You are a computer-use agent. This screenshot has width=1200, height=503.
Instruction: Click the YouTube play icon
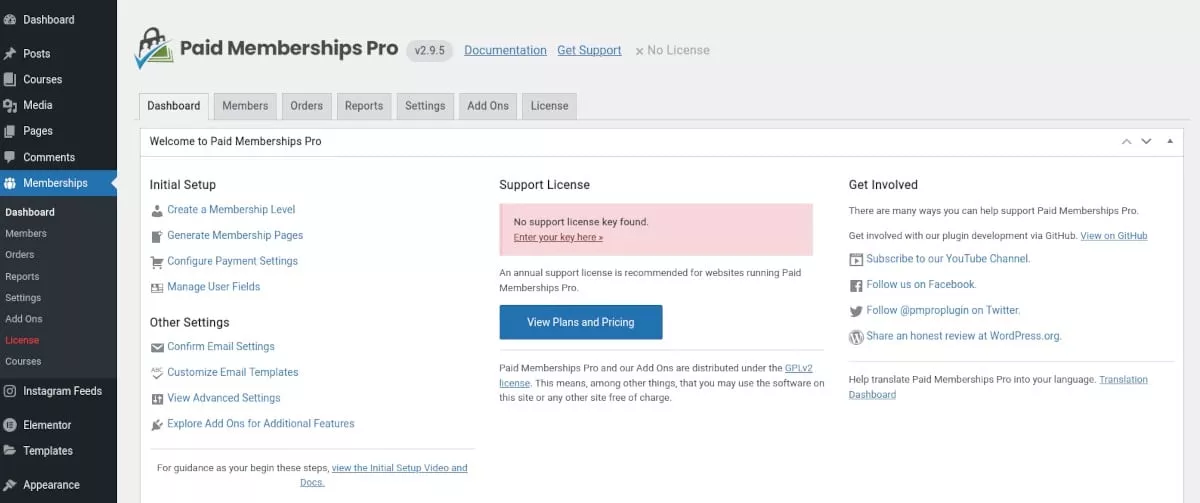(856, 259)
